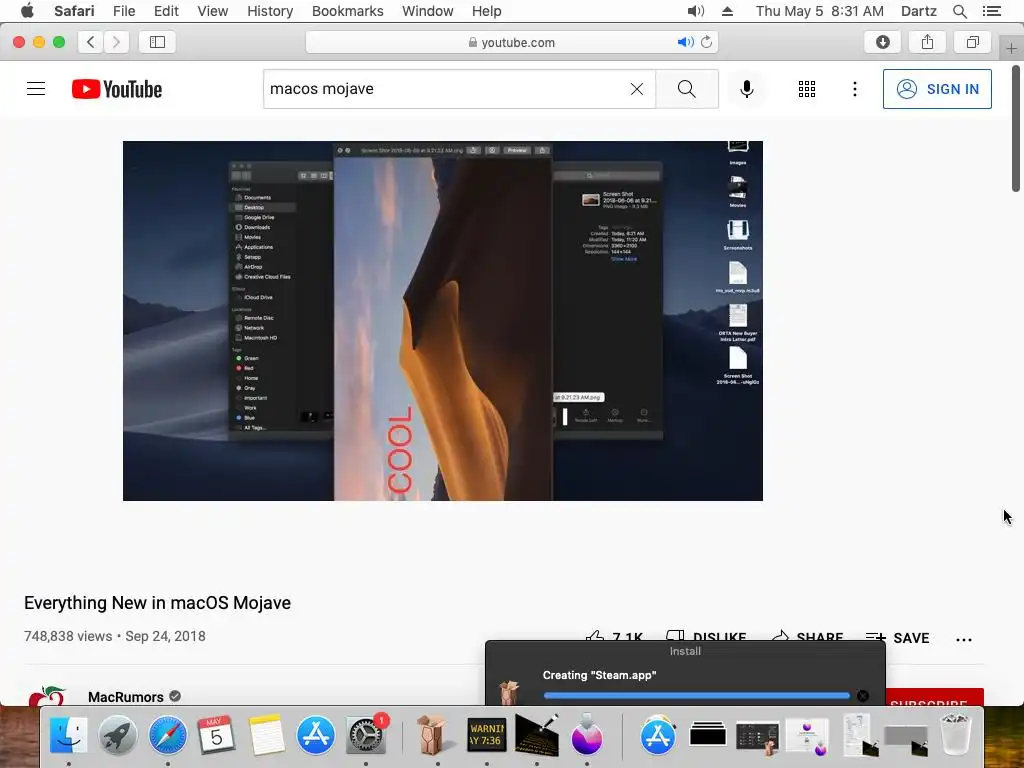
Task: Open the Help menu
Action: tap(487, 11)
